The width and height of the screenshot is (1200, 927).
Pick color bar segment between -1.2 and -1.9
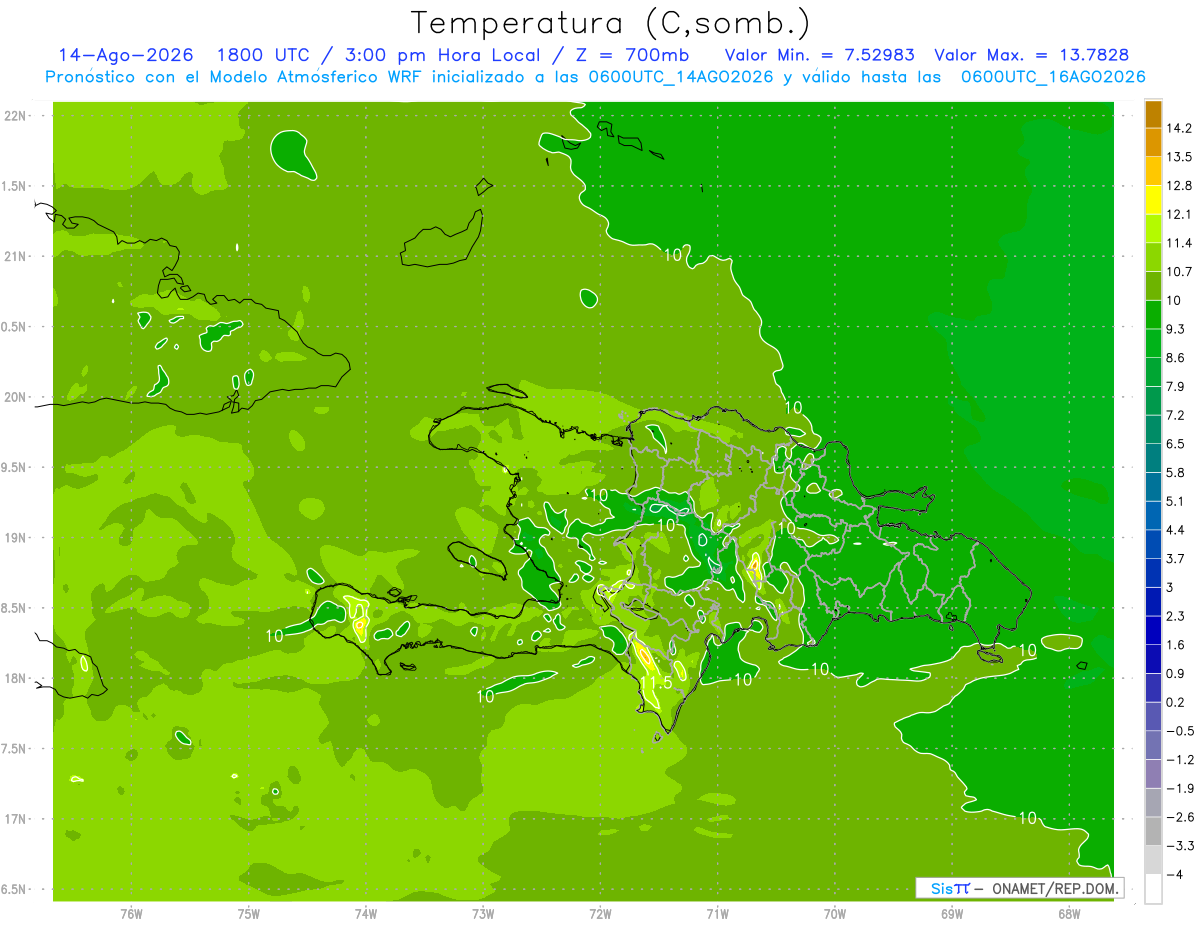click(1153, 773)
